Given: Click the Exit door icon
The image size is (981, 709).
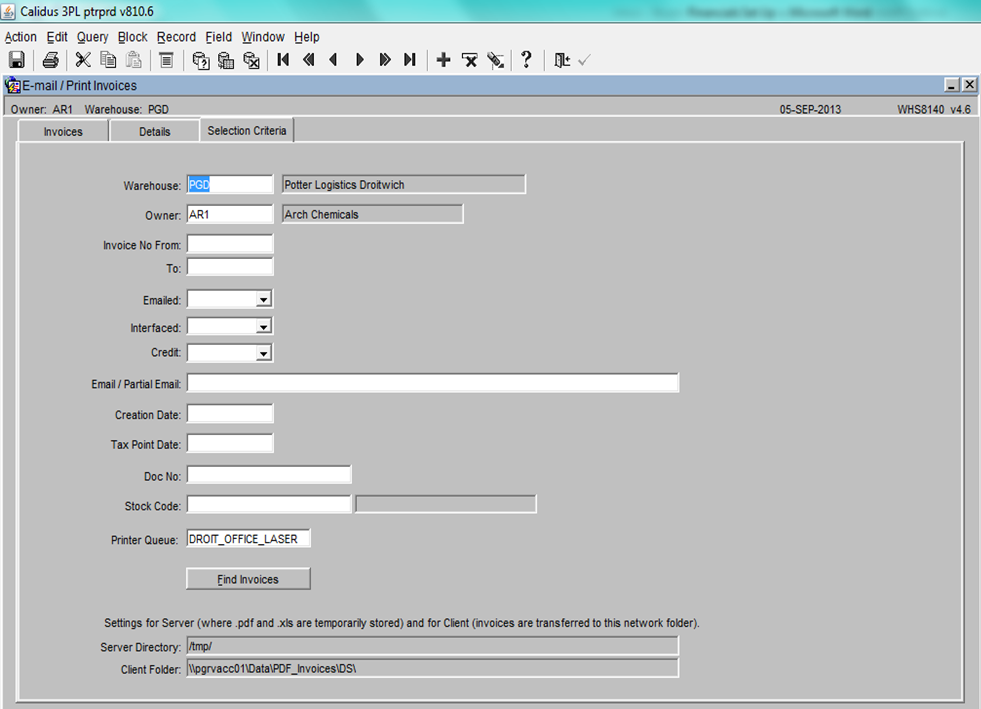Looking at the screenshot, I should coord(562,60).
